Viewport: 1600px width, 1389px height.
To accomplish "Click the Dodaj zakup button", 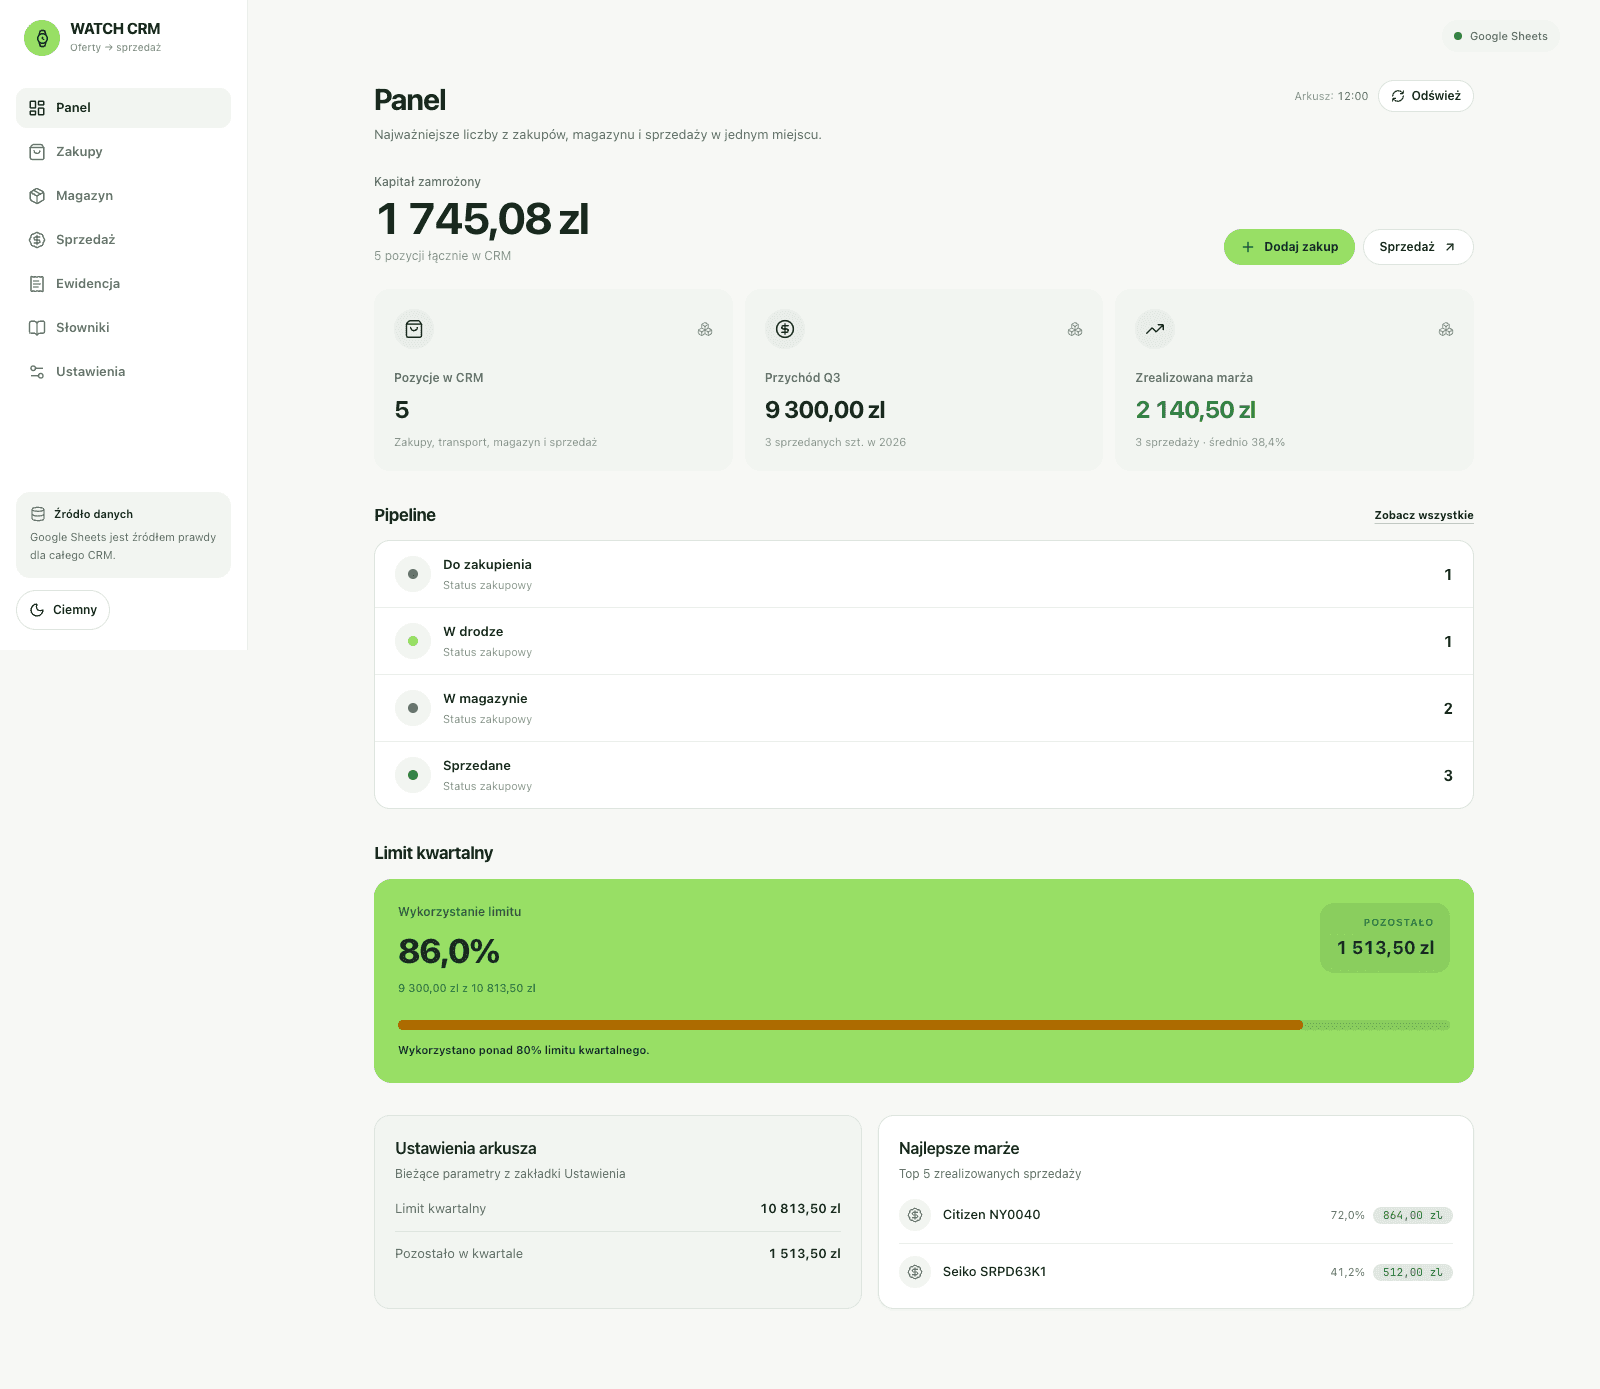I will [x=1289, y=247].
